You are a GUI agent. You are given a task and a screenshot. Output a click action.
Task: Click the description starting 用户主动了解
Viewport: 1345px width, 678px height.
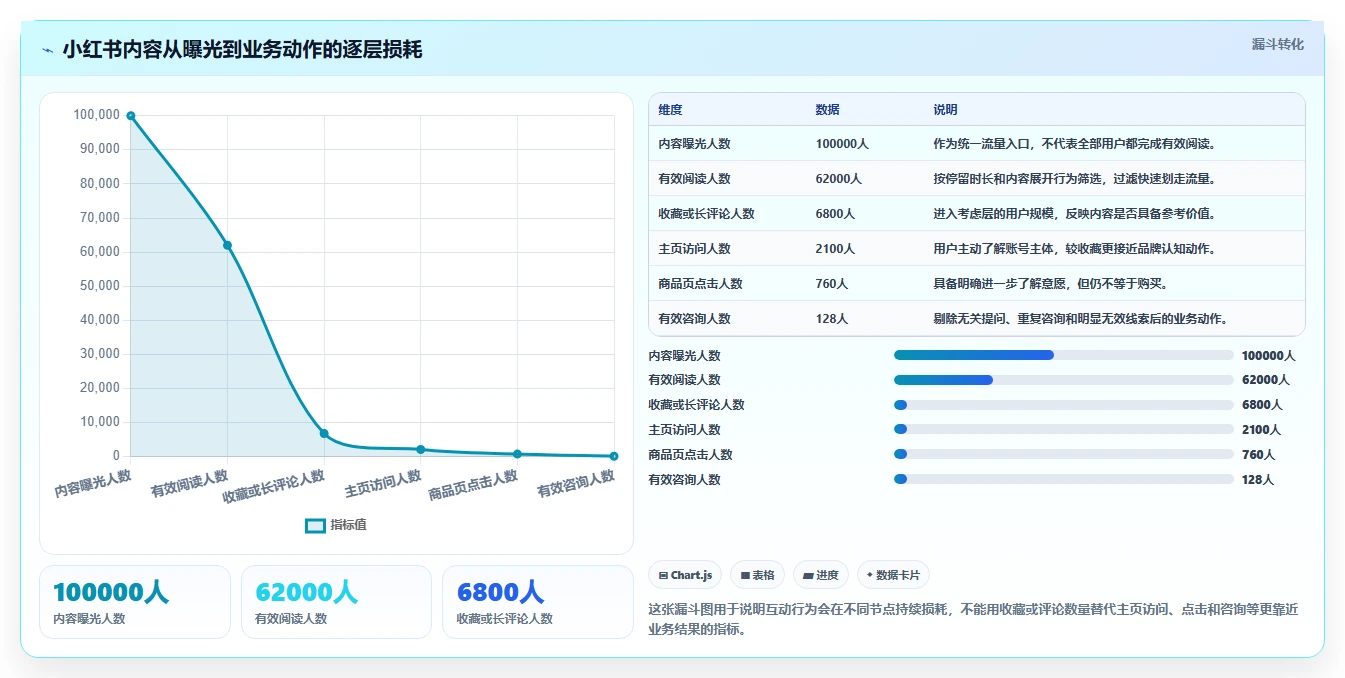point(1074,249)
